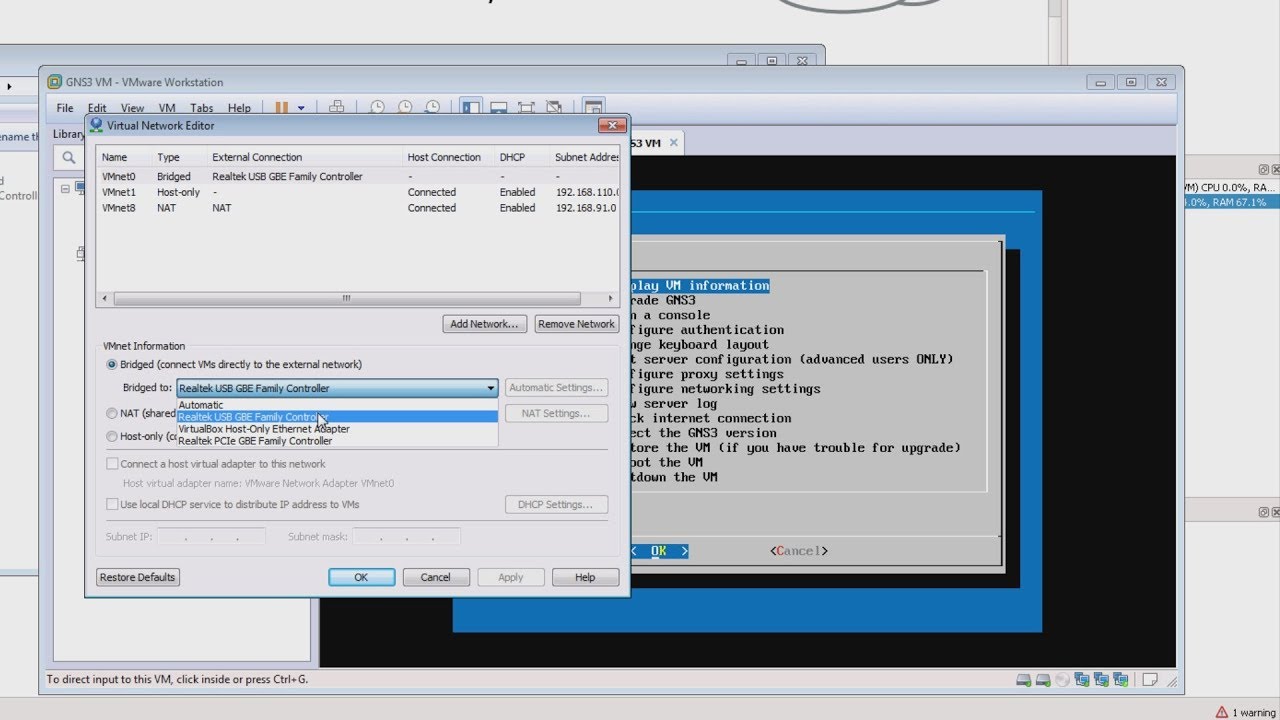Open DHCP Settings
This screenshot has width=1280, height=720.
pos(557,505)
